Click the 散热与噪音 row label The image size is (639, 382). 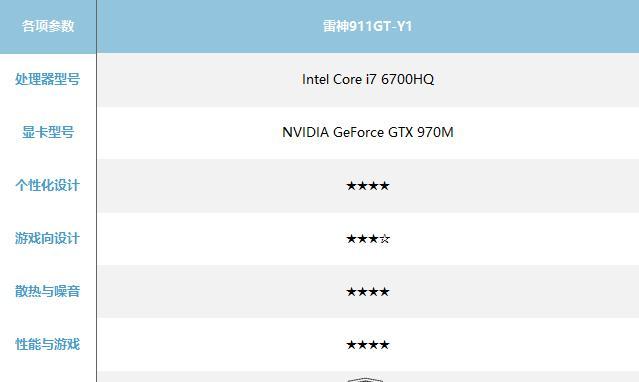48,291
